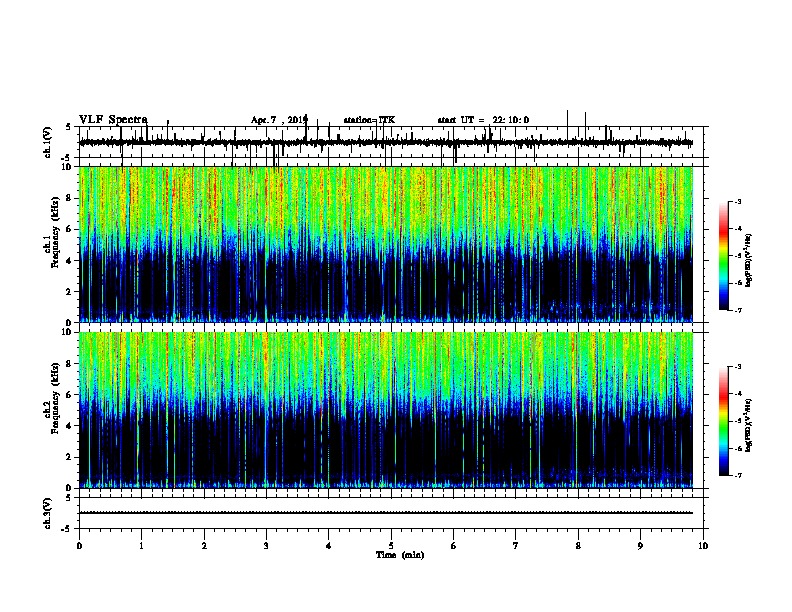The height and width of the screenshot is (612, 792).
Task: Click time axis tick label "0"
Action: 79,546
